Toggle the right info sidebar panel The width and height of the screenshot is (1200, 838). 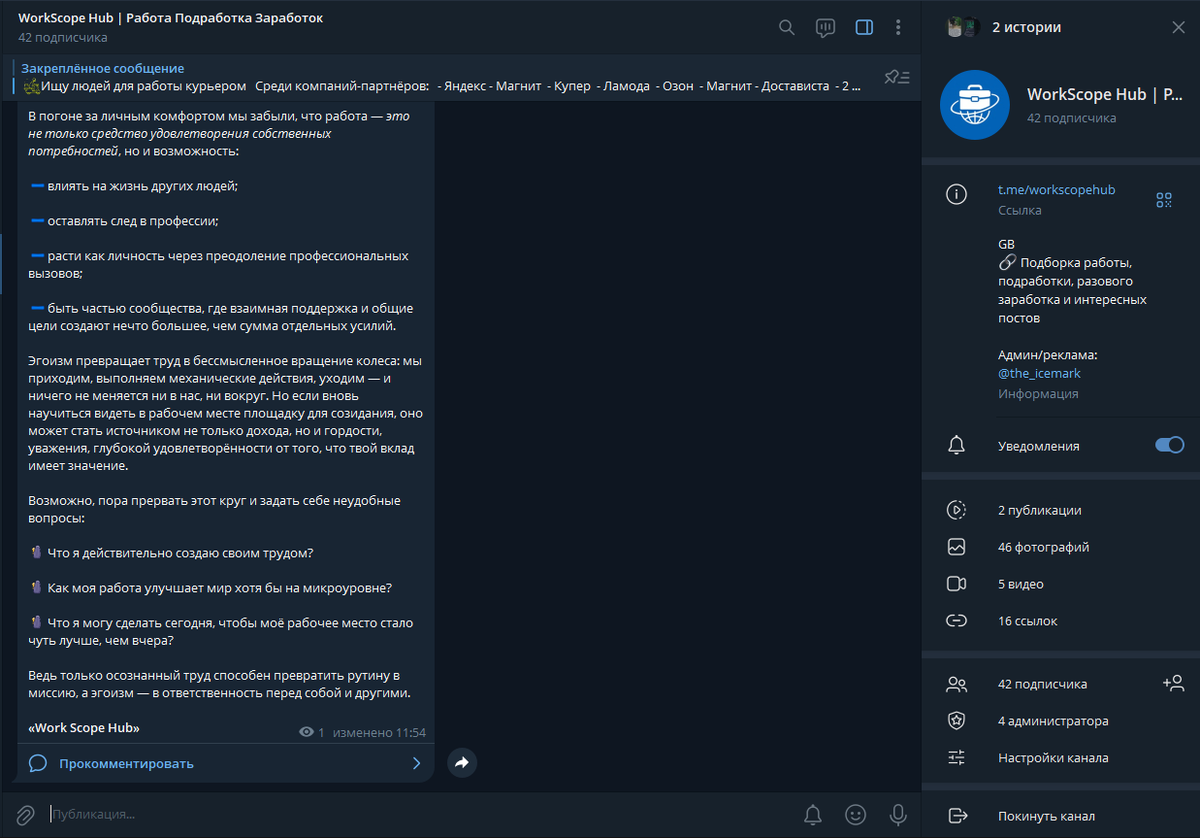click(x=864, y=28)
